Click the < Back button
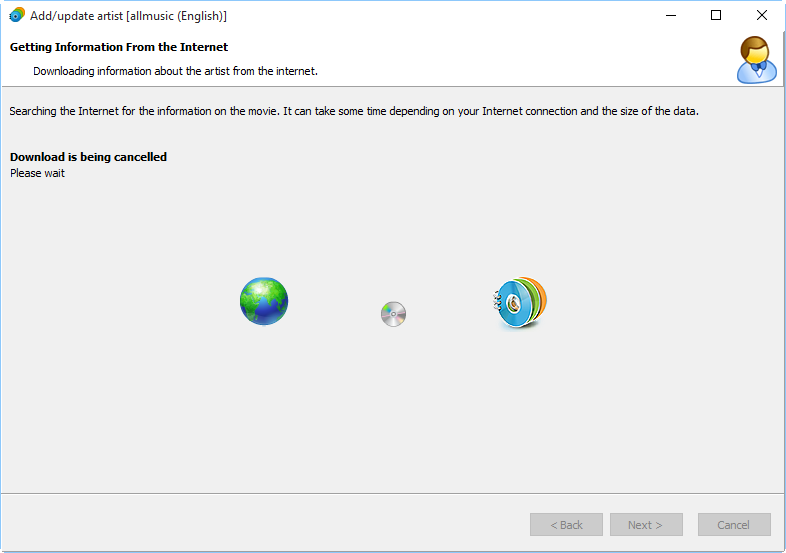 566,524
